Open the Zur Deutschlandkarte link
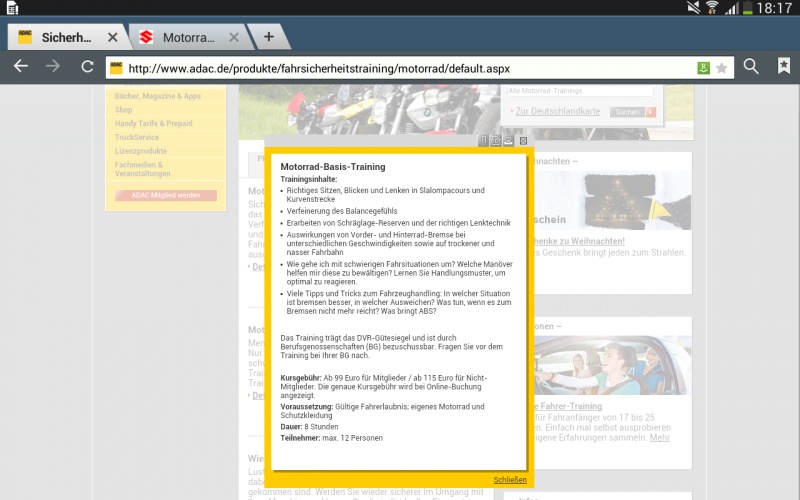The height and width of the screenshot is (500, 800). [x=558, y=111]
